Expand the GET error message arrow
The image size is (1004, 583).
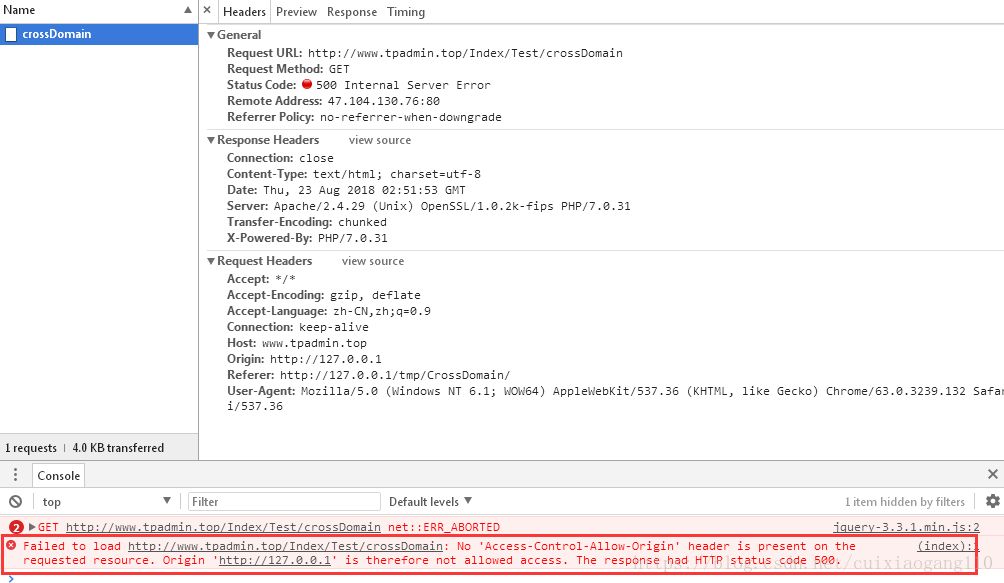[32, 527]
